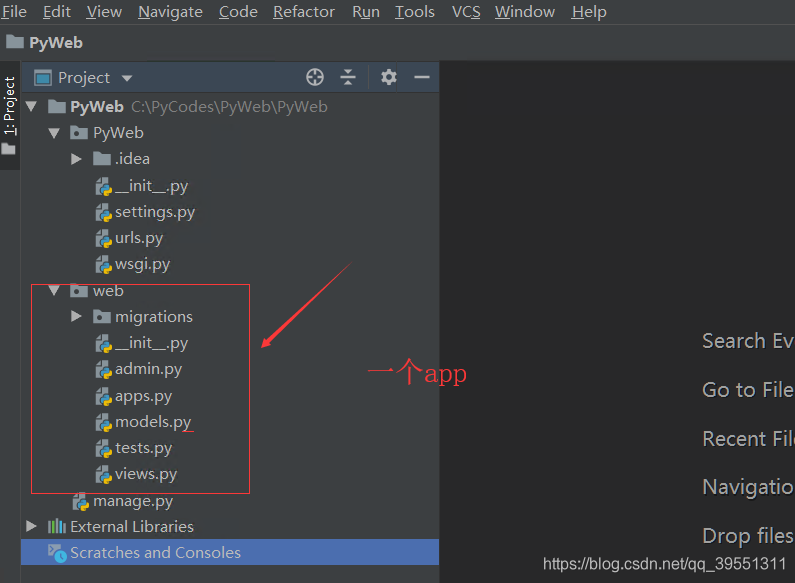Image resolution: width=795 pixels, height=583 pixels.
Task: Open the Project view dropdown arrow
Action: click(x=127, y=78)
